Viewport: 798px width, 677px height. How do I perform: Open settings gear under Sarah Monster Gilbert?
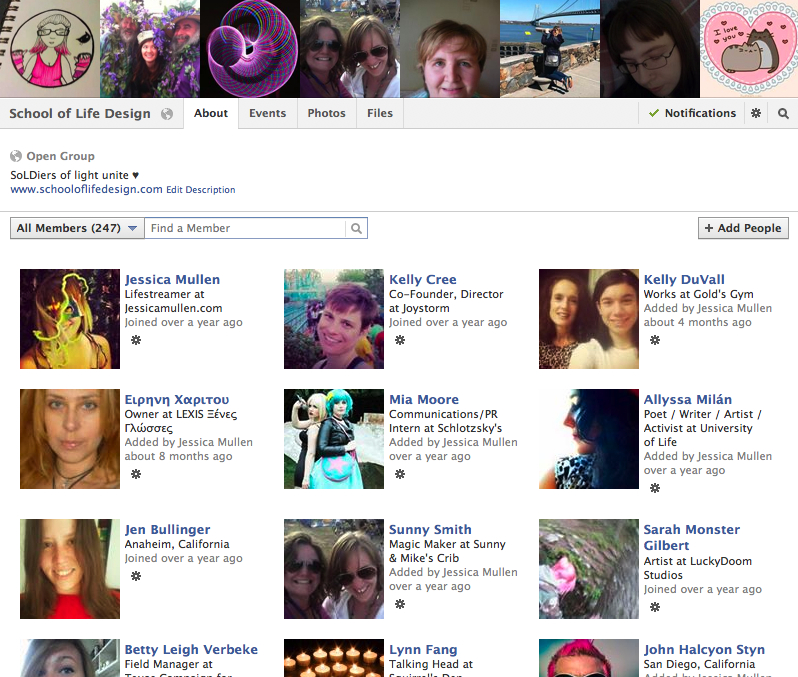point(655,607)
